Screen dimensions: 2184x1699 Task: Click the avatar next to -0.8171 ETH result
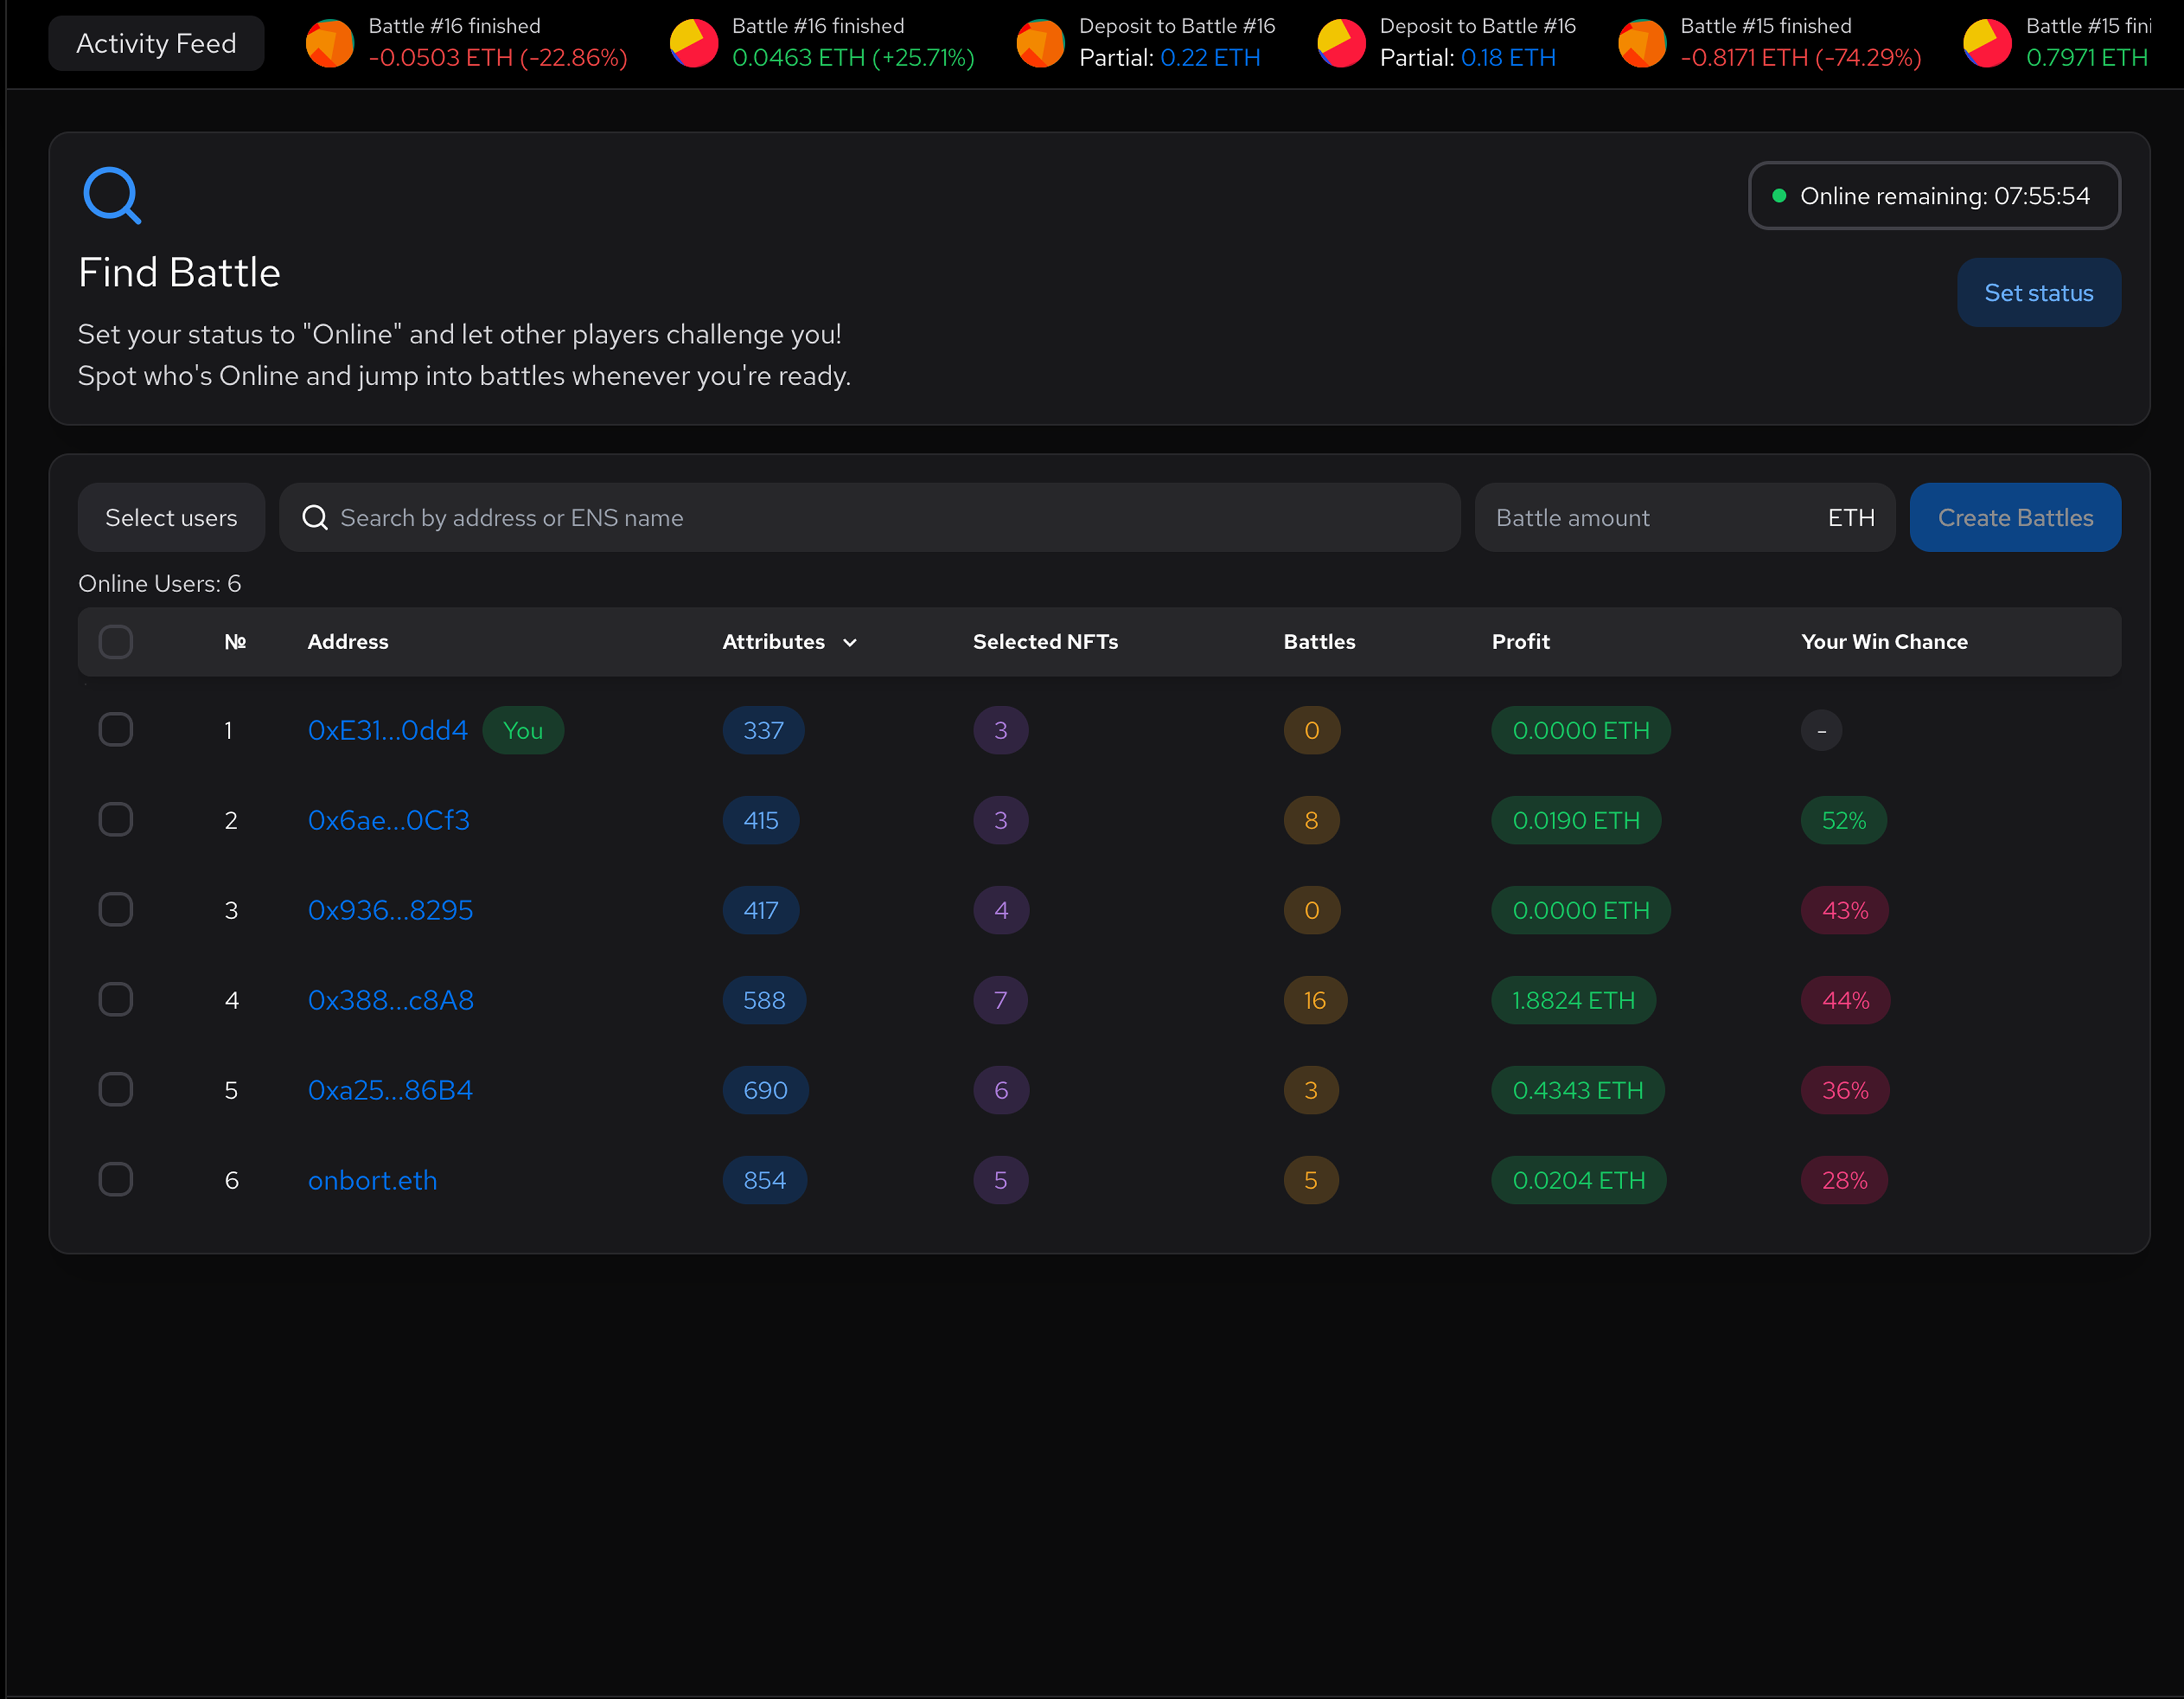click(x=1642, y=43)
